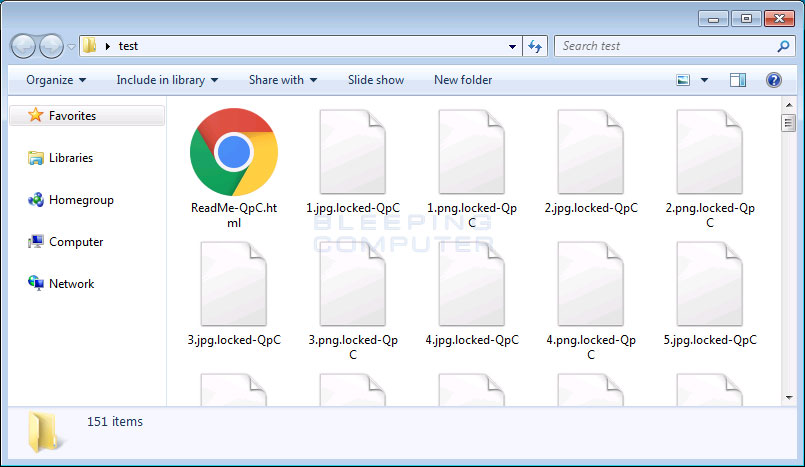
Task: Select the 1.jpg.locked-QpC file icon
Action: coord(353,152)
